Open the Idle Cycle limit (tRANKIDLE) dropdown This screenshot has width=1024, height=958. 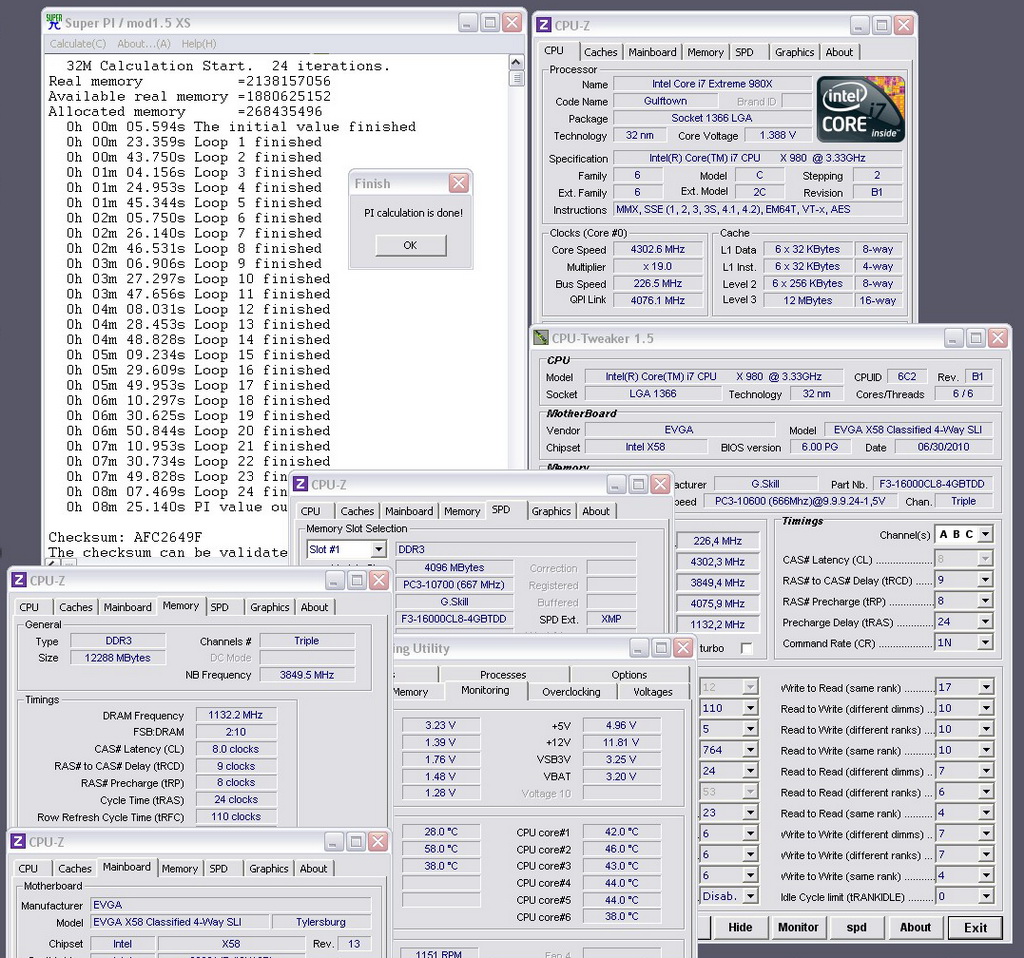click(986, 897)
